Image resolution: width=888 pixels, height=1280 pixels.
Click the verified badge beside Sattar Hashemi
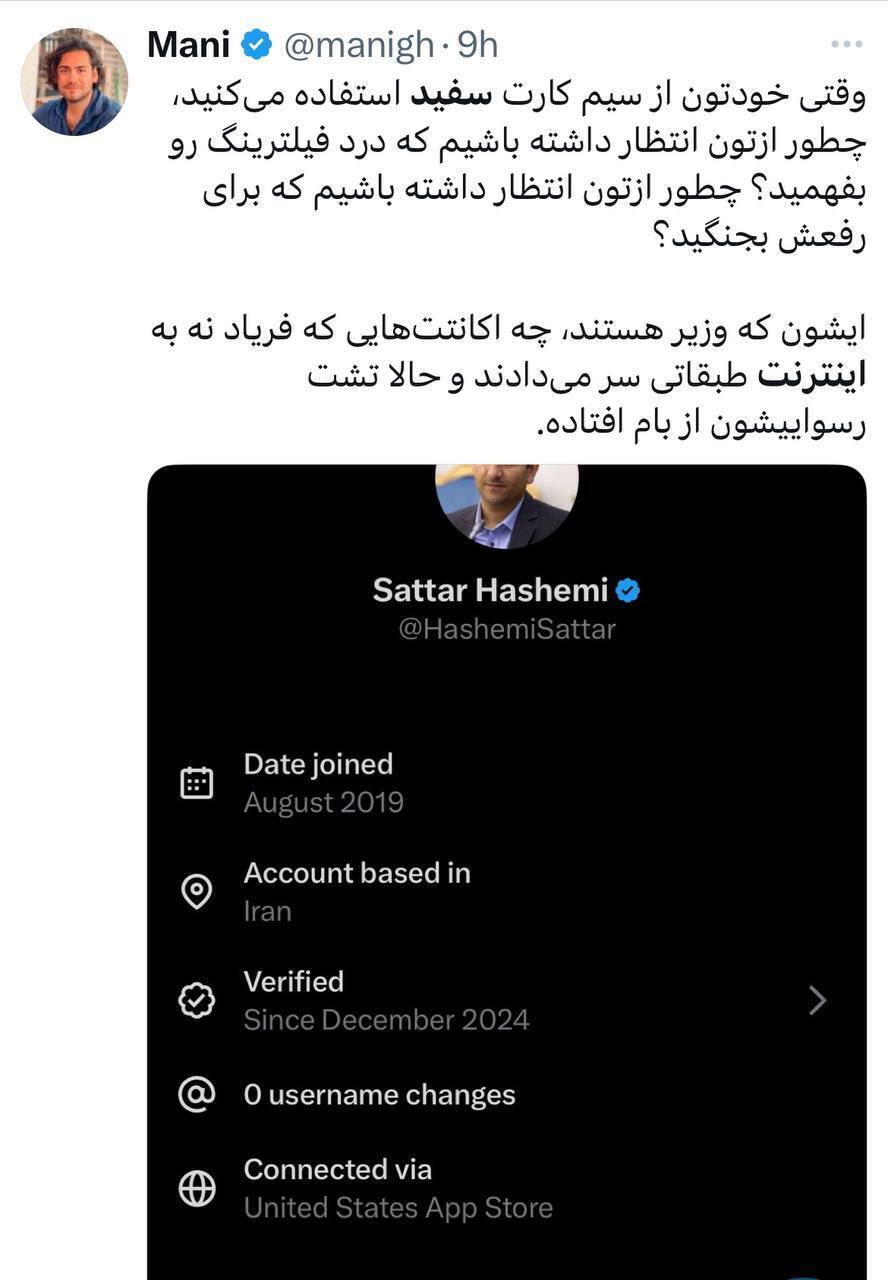(x=628, y=590)
